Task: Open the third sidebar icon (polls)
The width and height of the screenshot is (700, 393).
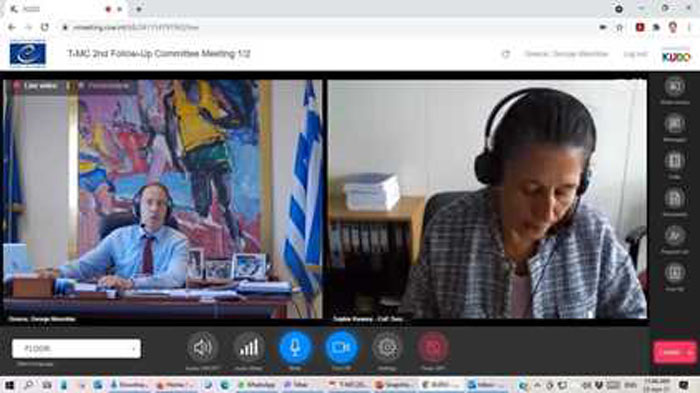Action: point(675,161)
